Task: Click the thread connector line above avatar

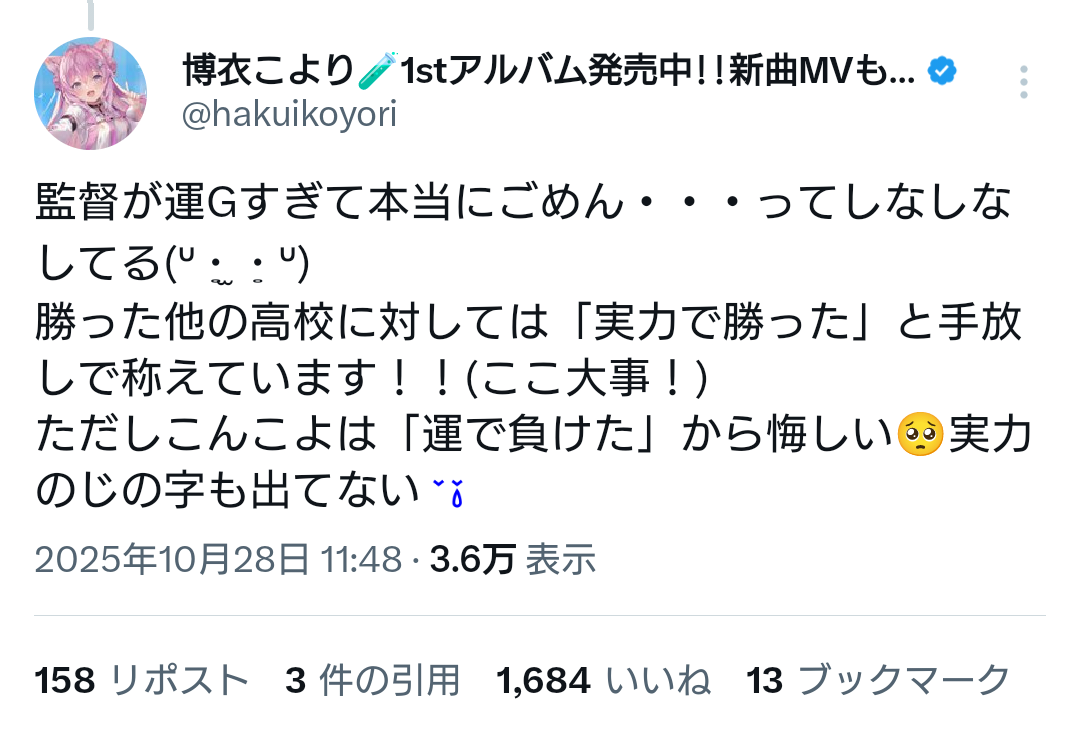Action: click(x=90, y=14)
